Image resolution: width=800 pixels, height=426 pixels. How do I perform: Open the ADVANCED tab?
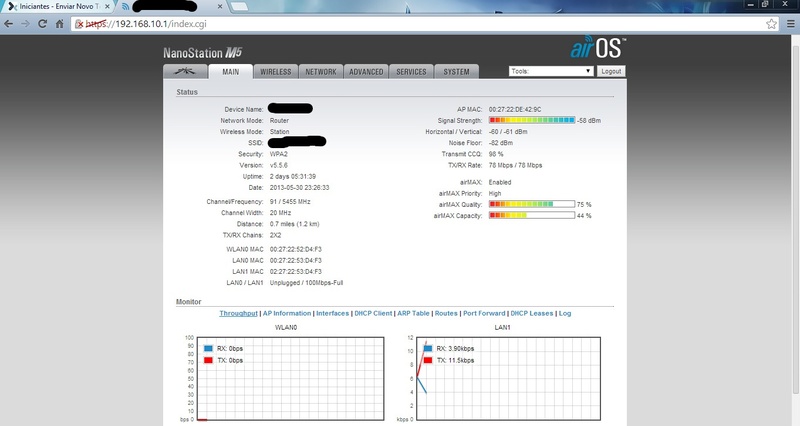[366, 72]
